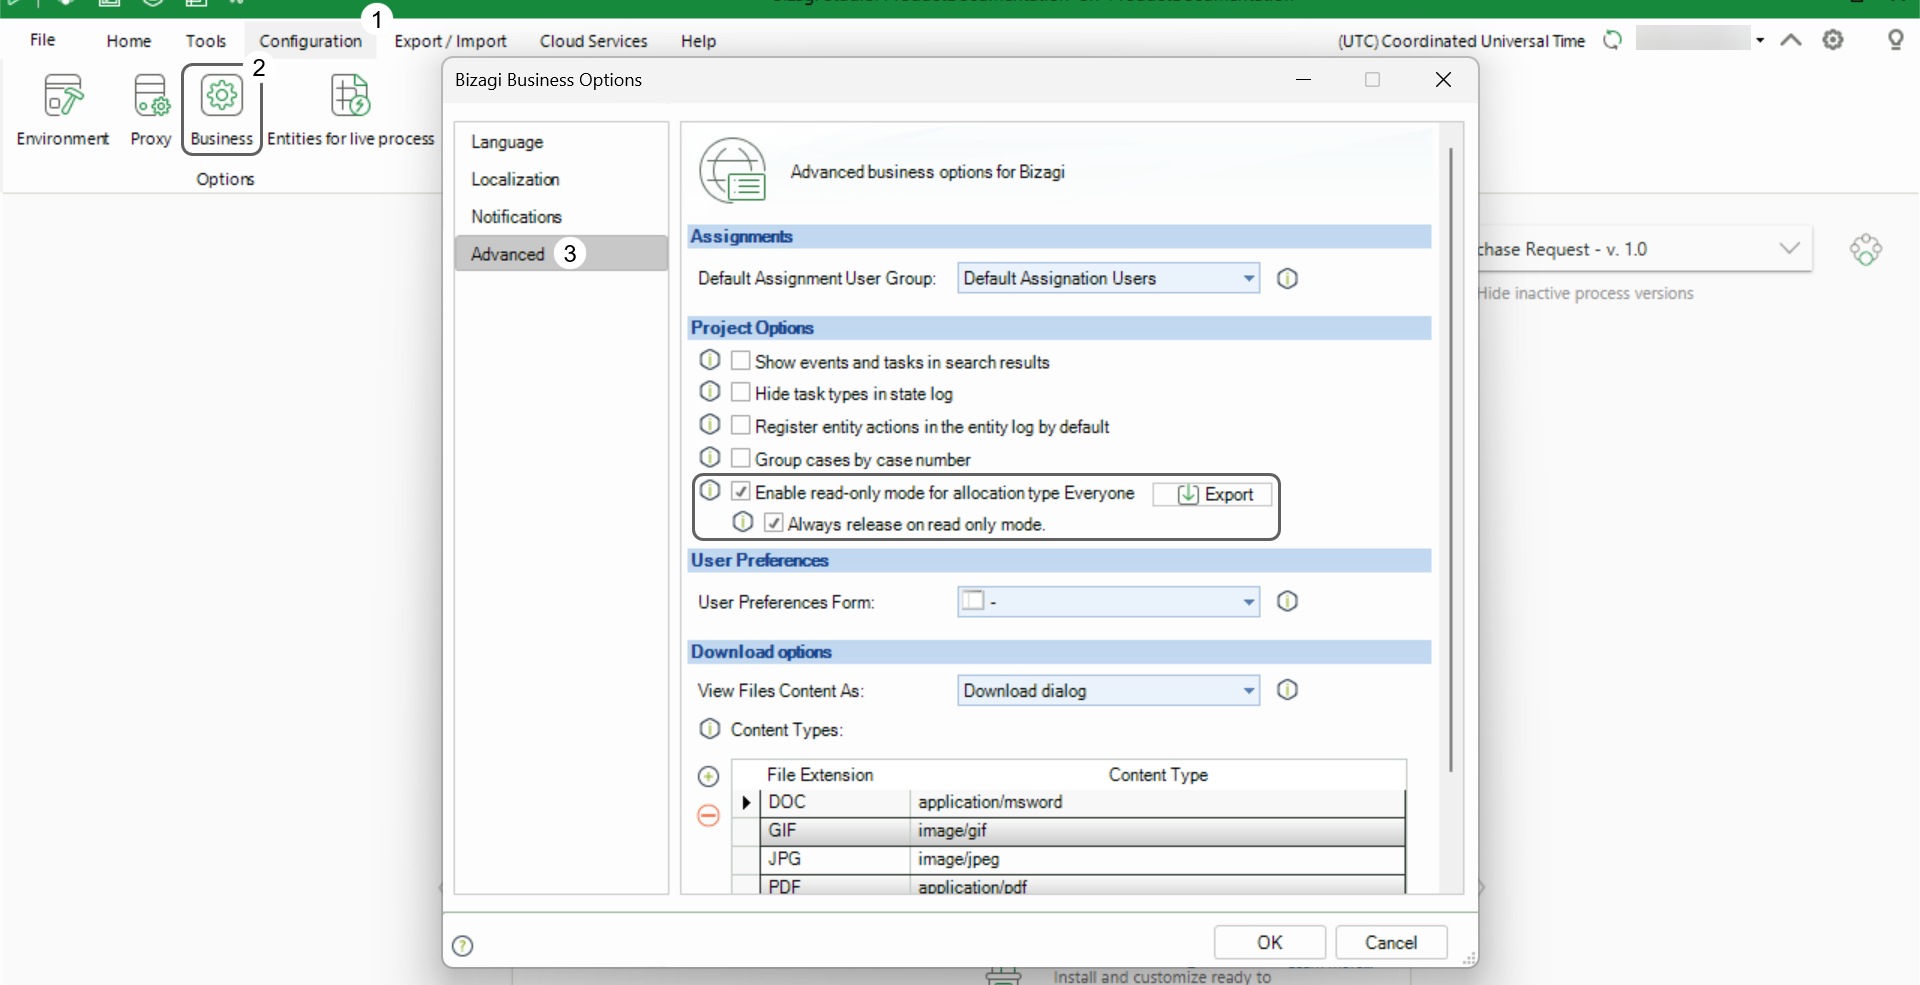Enable Hide task types in state log
1920x985 pixels.
741,393
